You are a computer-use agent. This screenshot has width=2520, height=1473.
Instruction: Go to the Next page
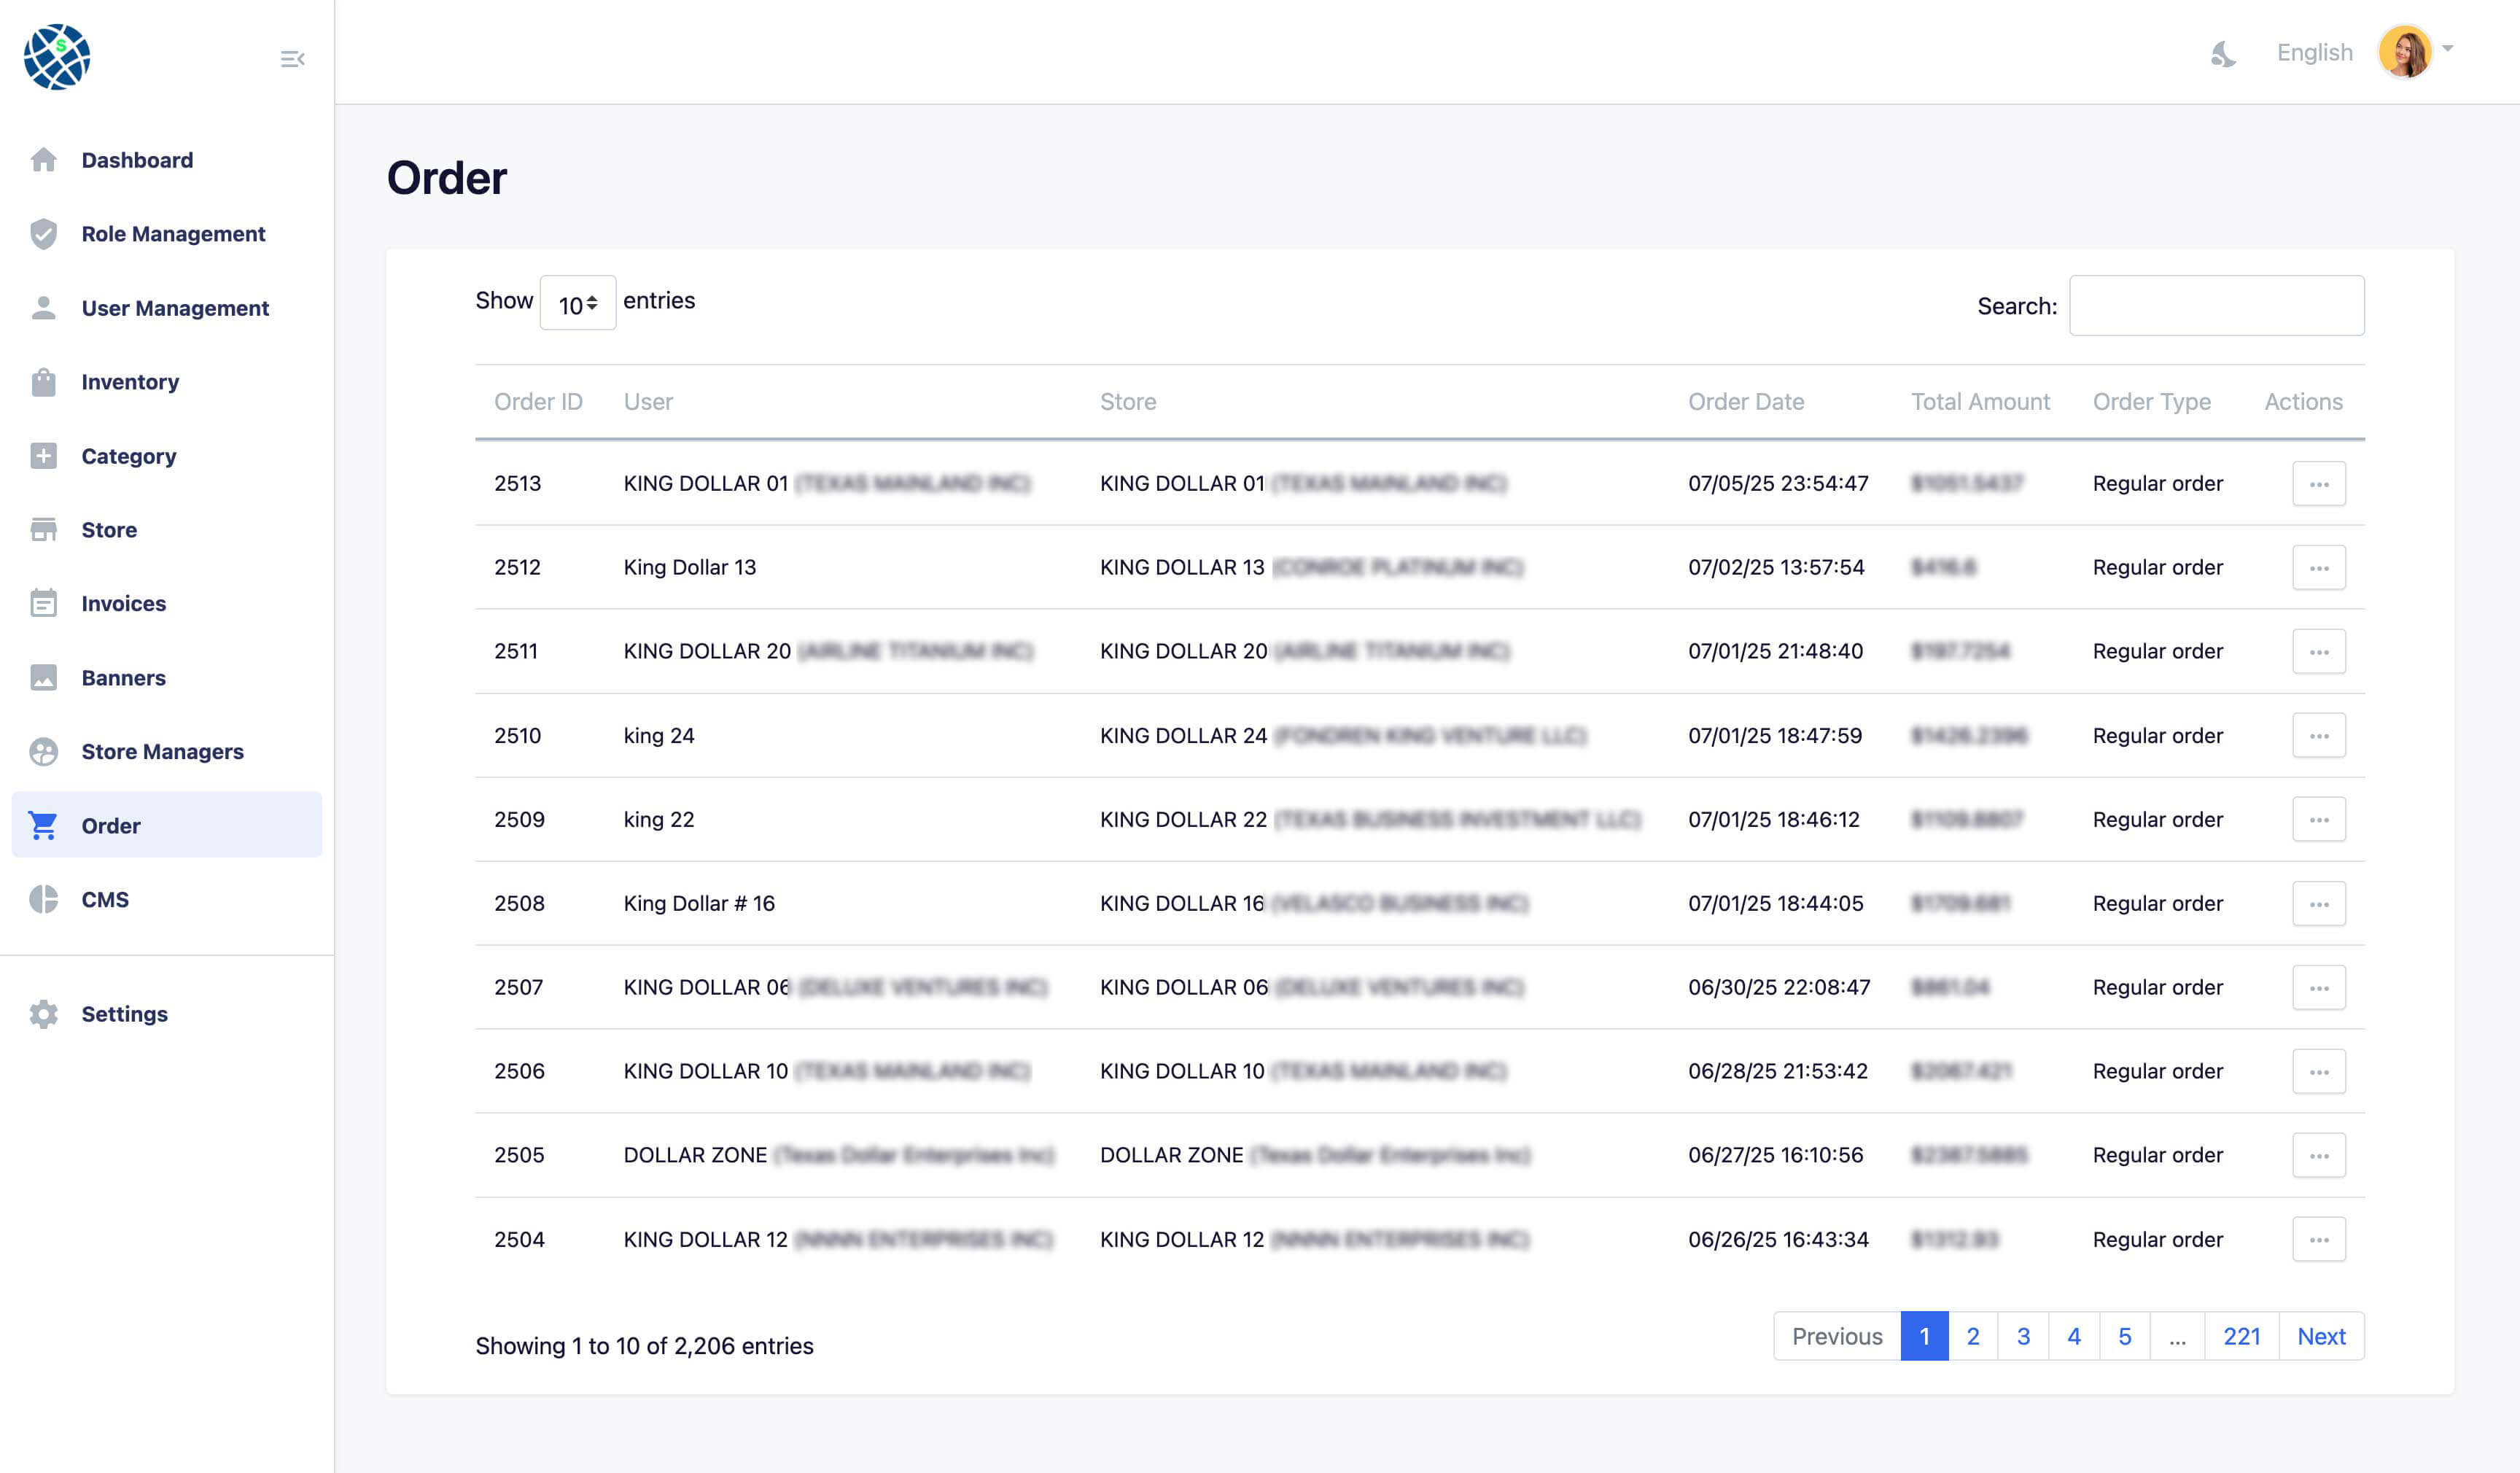coord(2320,1336)
